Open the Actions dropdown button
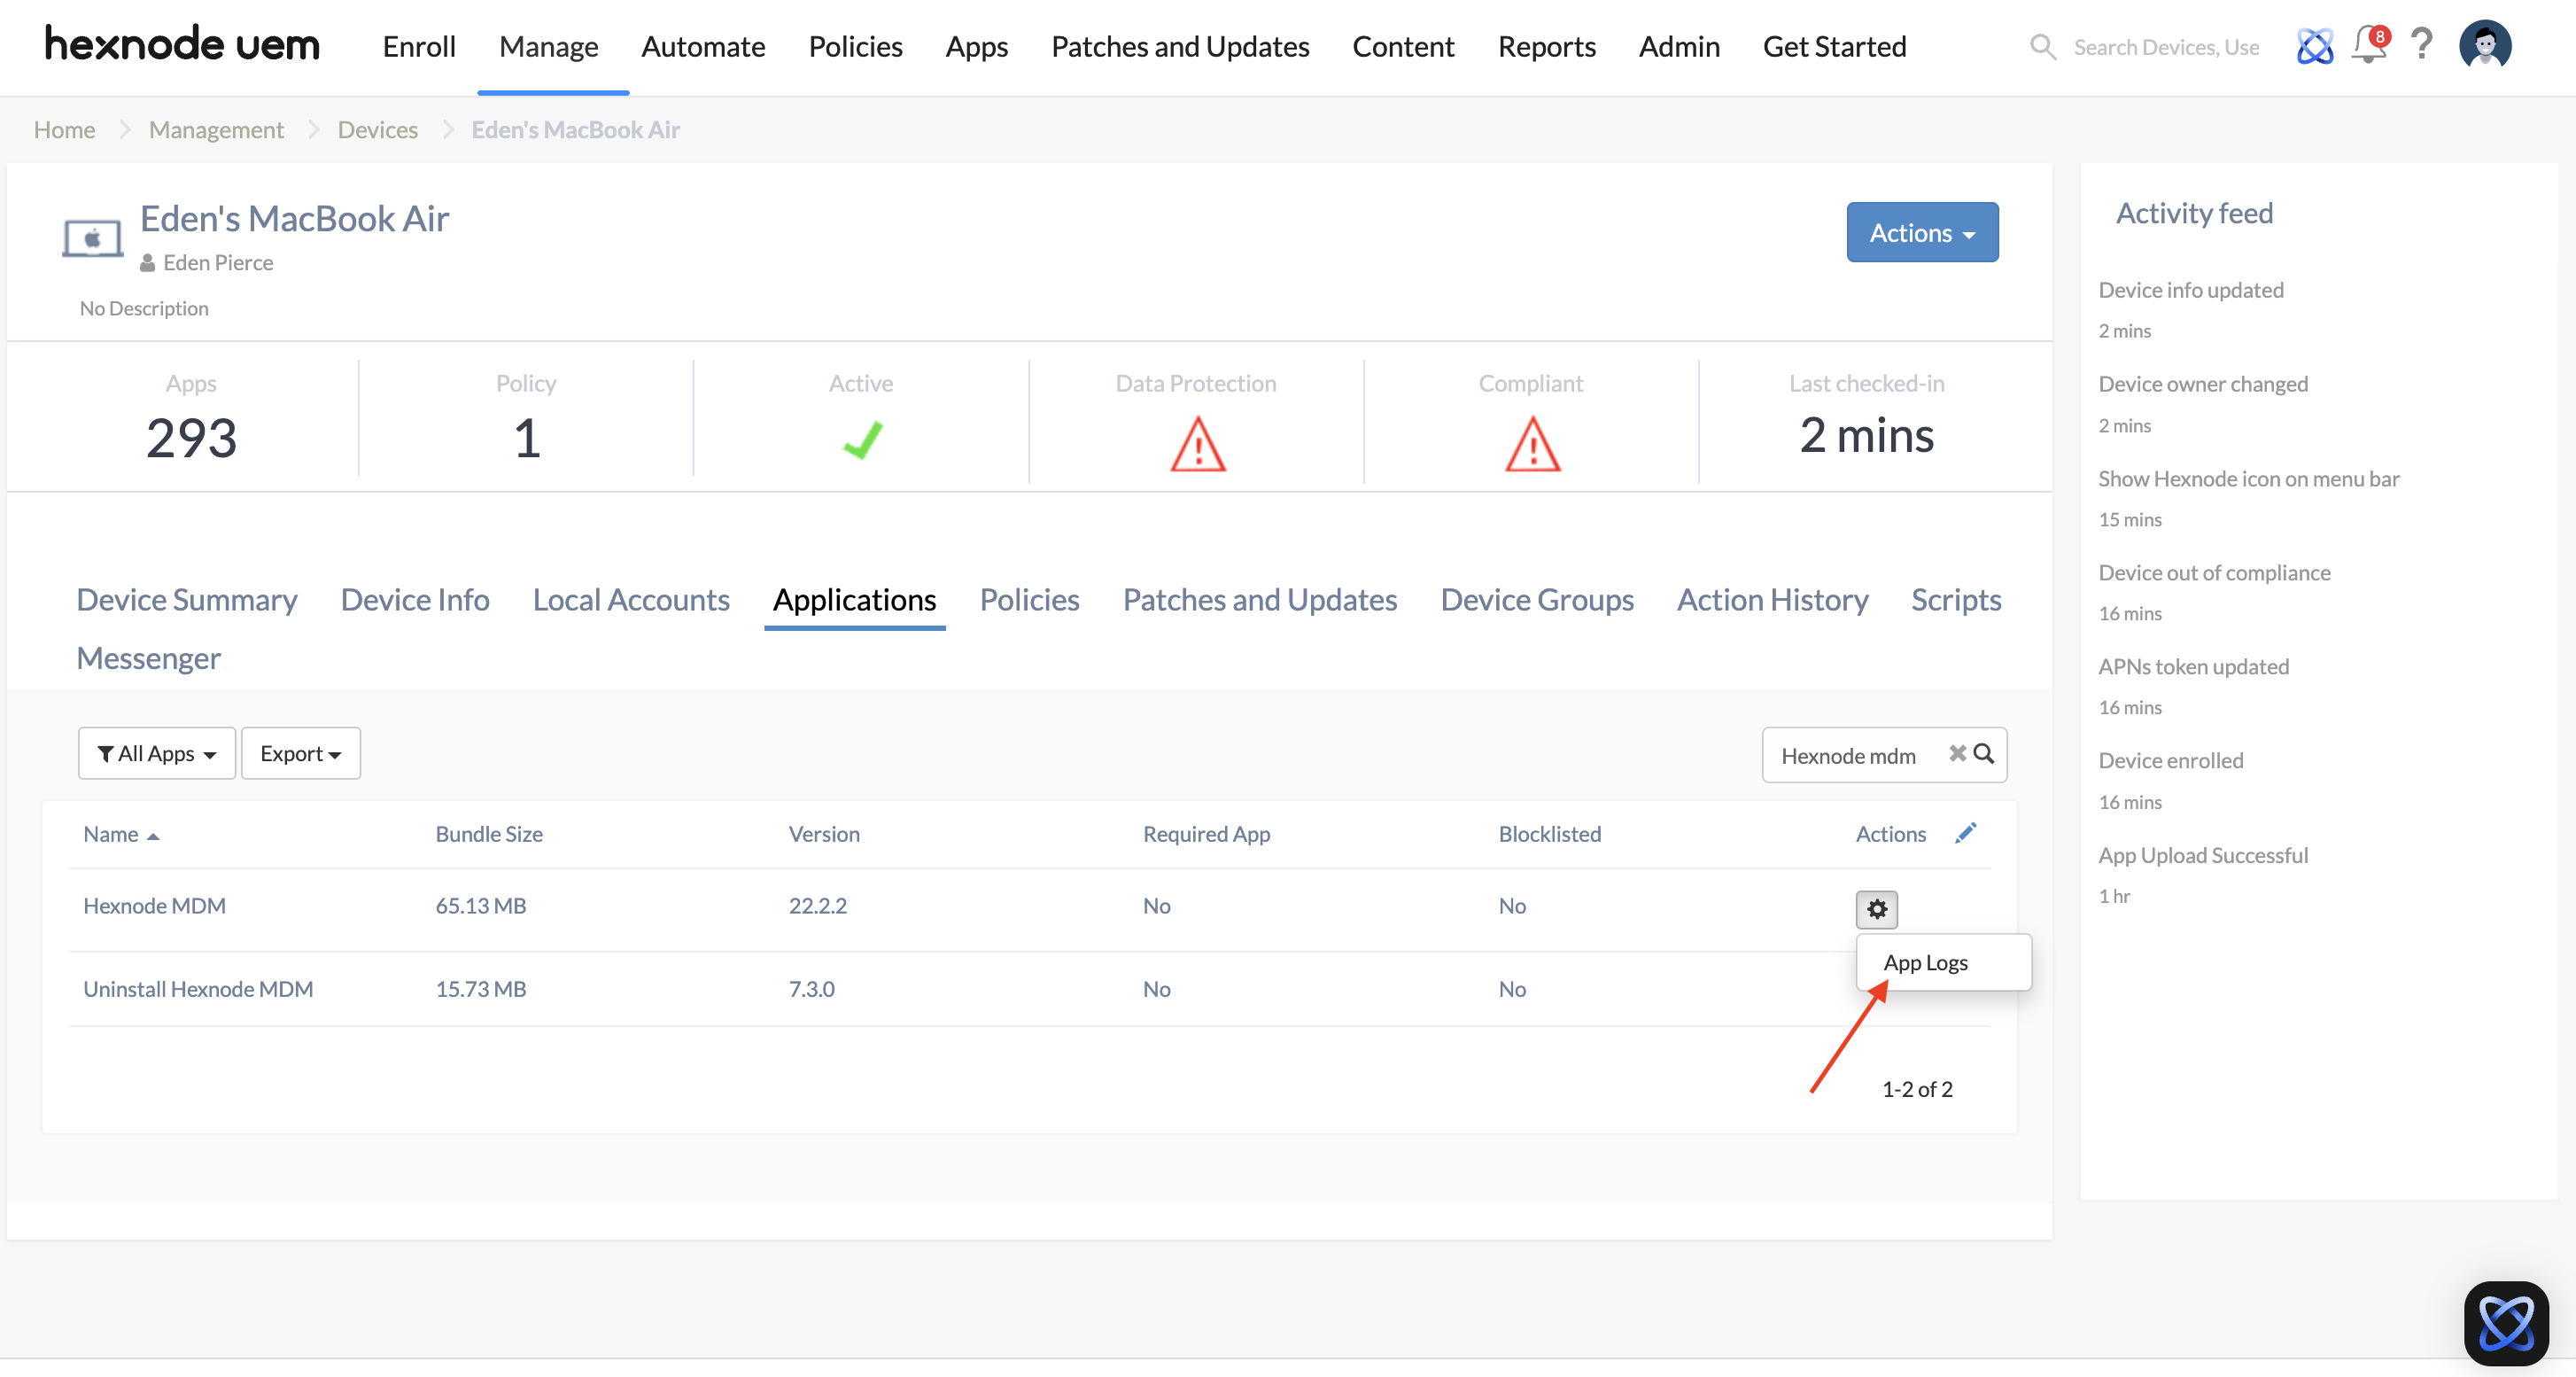Image resolution: width=2576 pixels, height=1377 pixels. pyautogui.click(x=1922, y=233)
